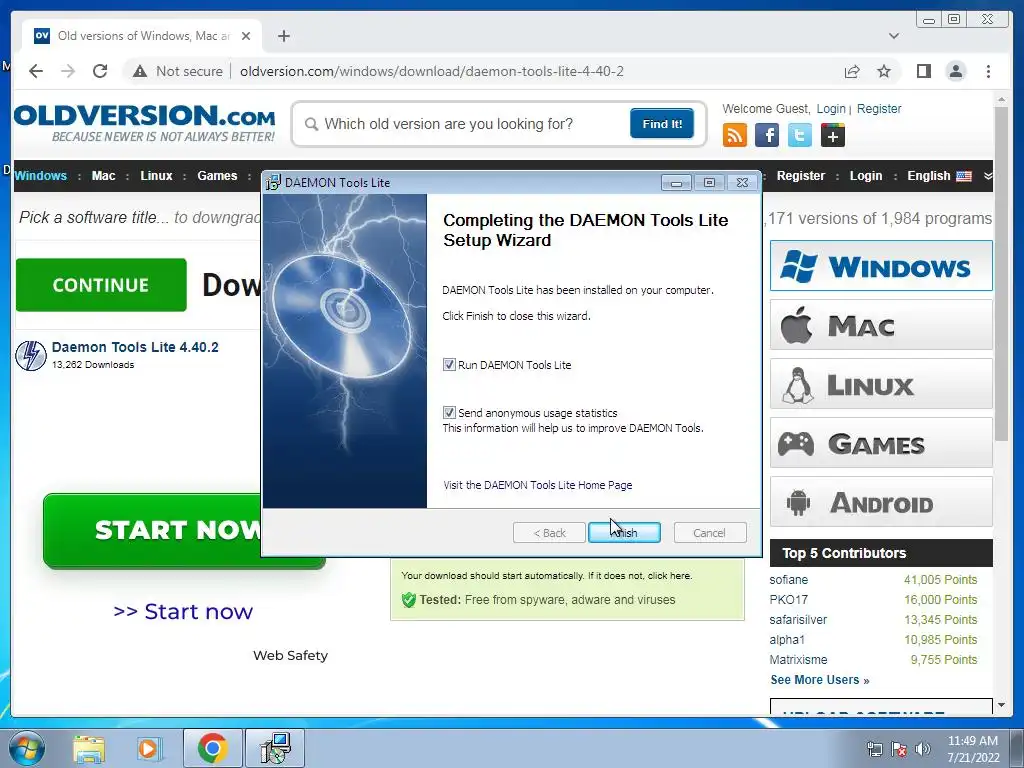Image resolution: width=1024 pixels, height=768 pixels.
Task: Click the network tray icon
Action: 874,749
